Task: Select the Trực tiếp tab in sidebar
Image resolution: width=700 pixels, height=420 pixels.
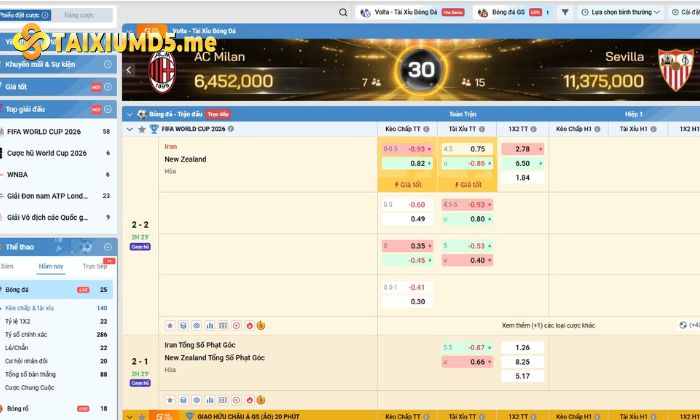Action: coord(95,266)
